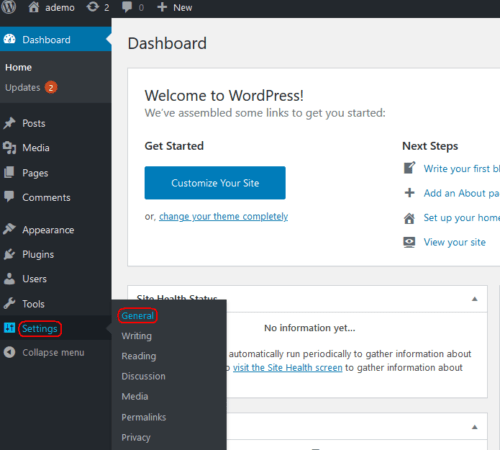Click the Comments speech bubble sidebar icon

(9, 197)
